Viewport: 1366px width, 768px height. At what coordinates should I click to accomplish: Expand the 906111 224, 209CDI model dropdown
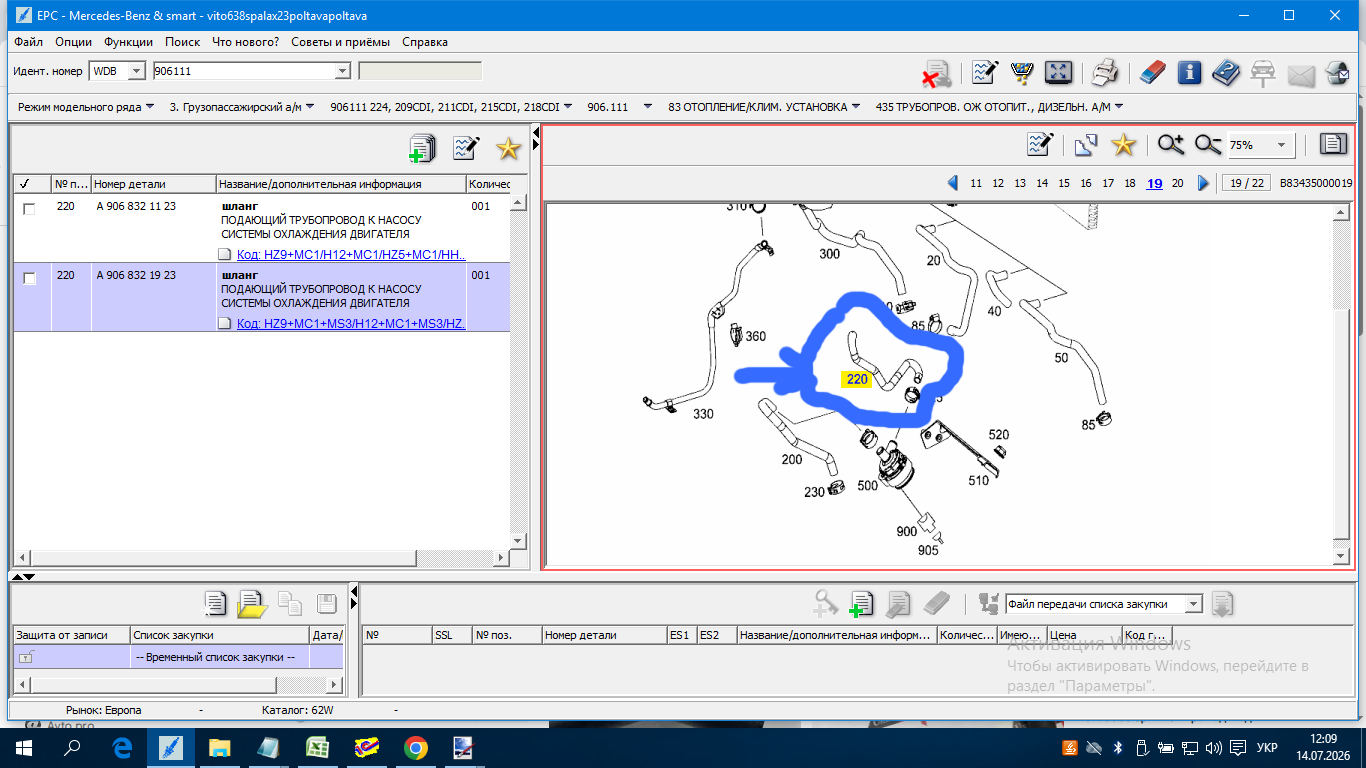click(568, 107)
